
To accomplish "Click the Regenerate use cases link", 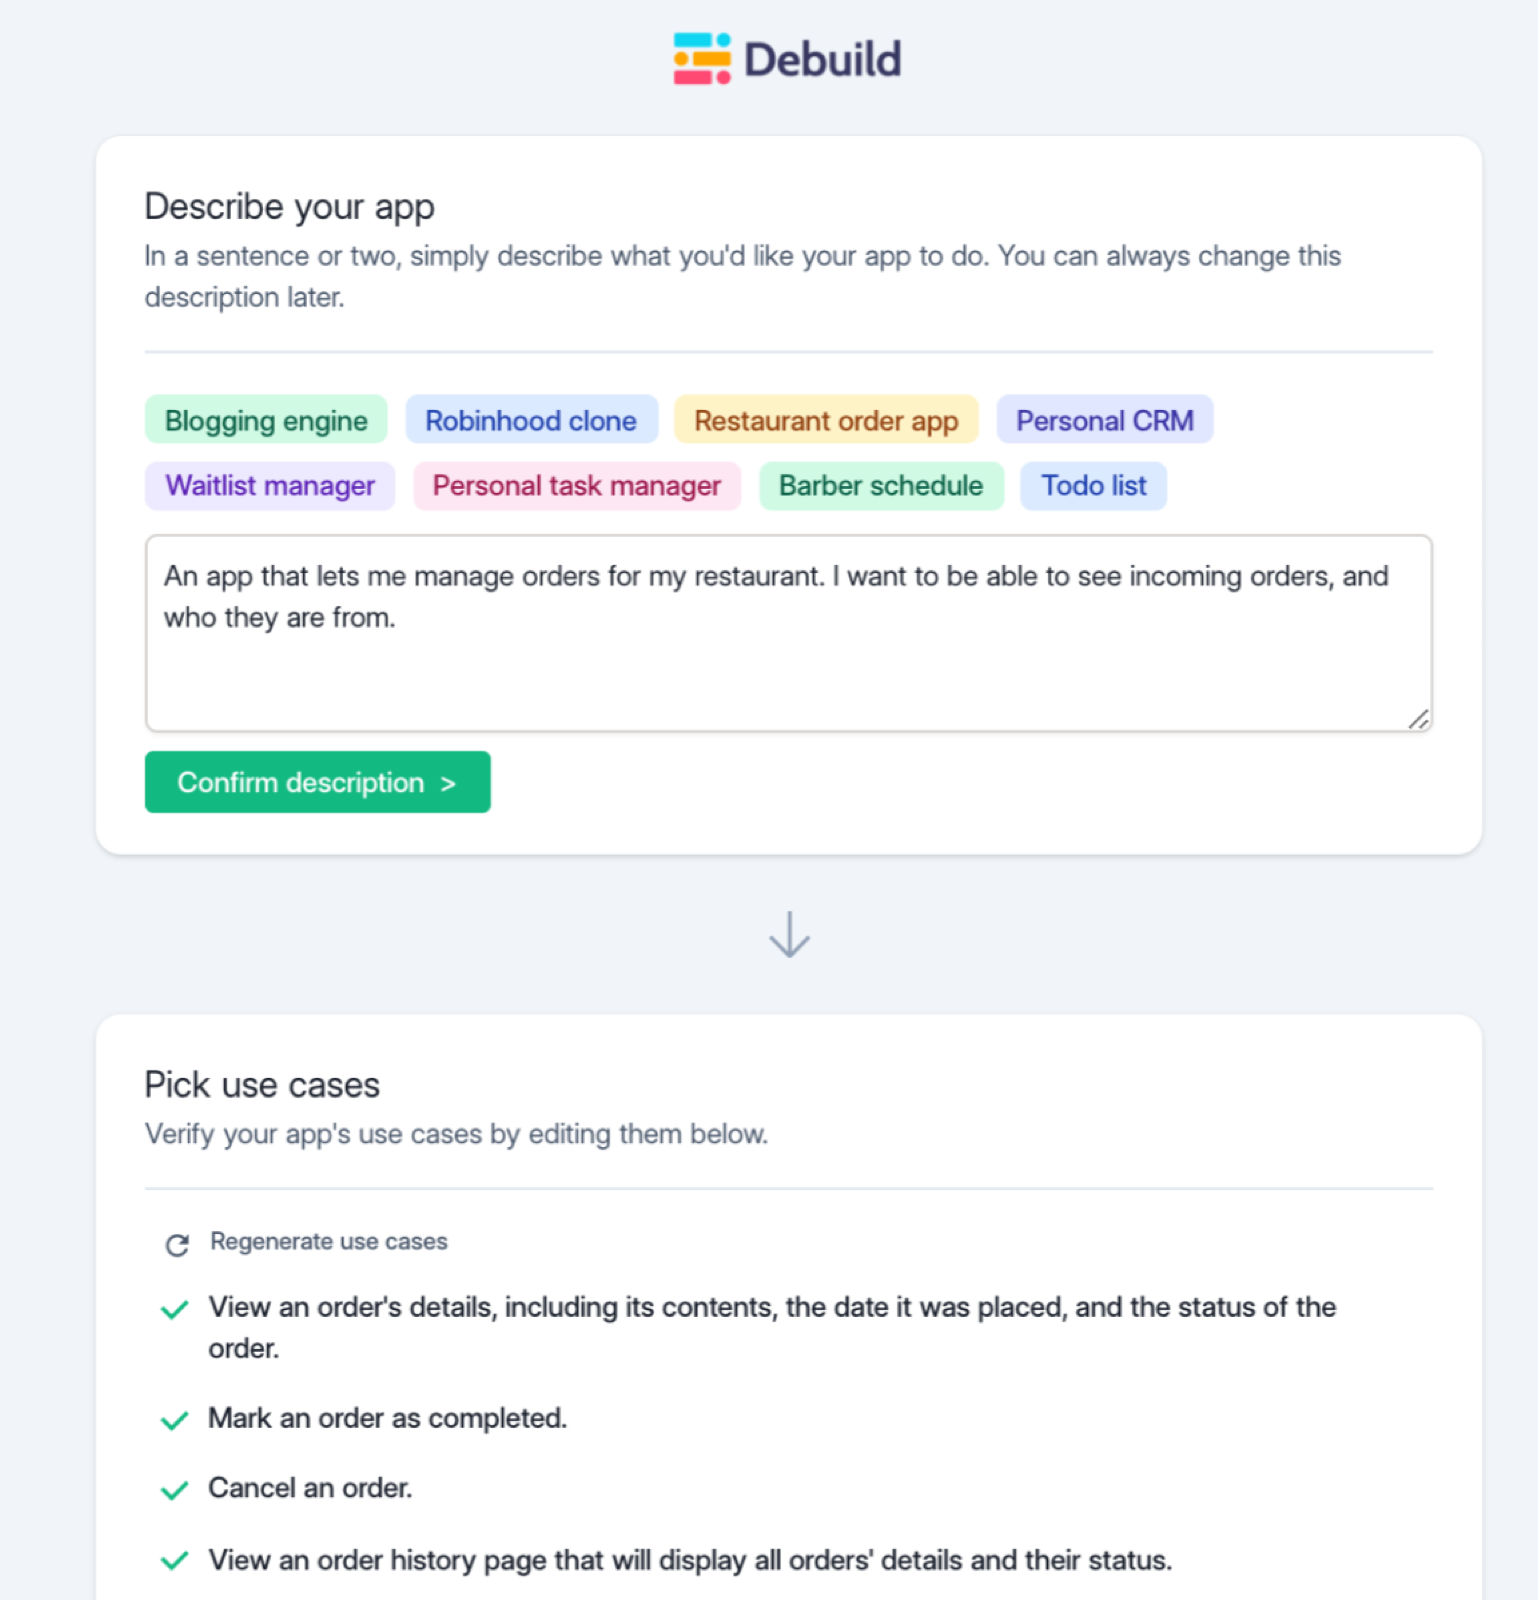I will coord(329,1241).
